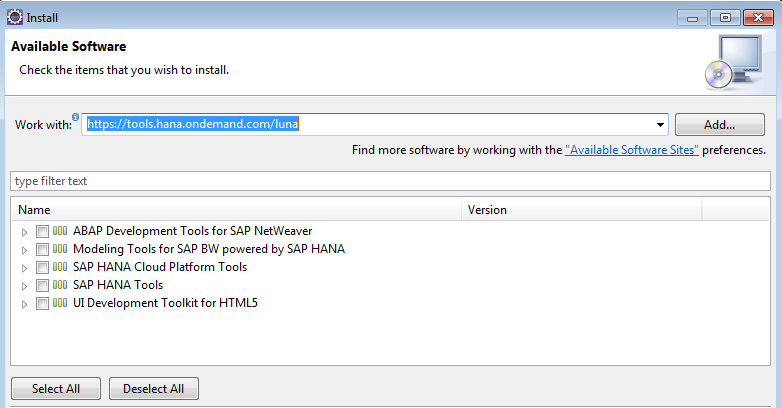Check SAP HANA Cloud Platform Tools checkbox

42,267
